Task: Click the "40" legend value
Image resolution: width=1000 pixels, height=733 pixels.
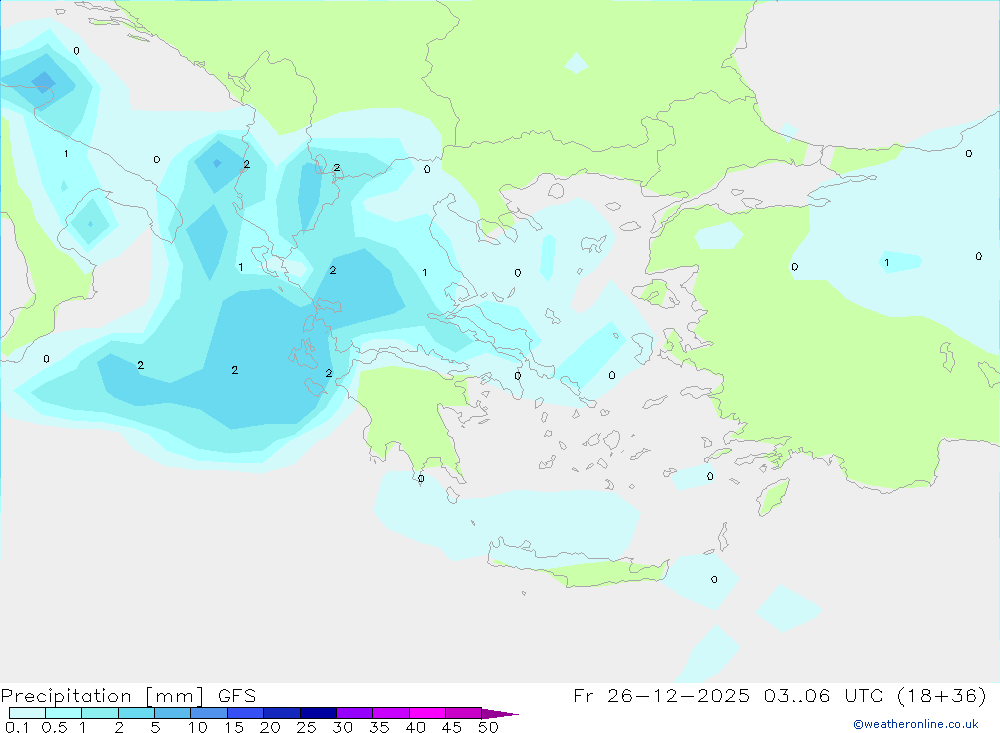Action: 416,727
